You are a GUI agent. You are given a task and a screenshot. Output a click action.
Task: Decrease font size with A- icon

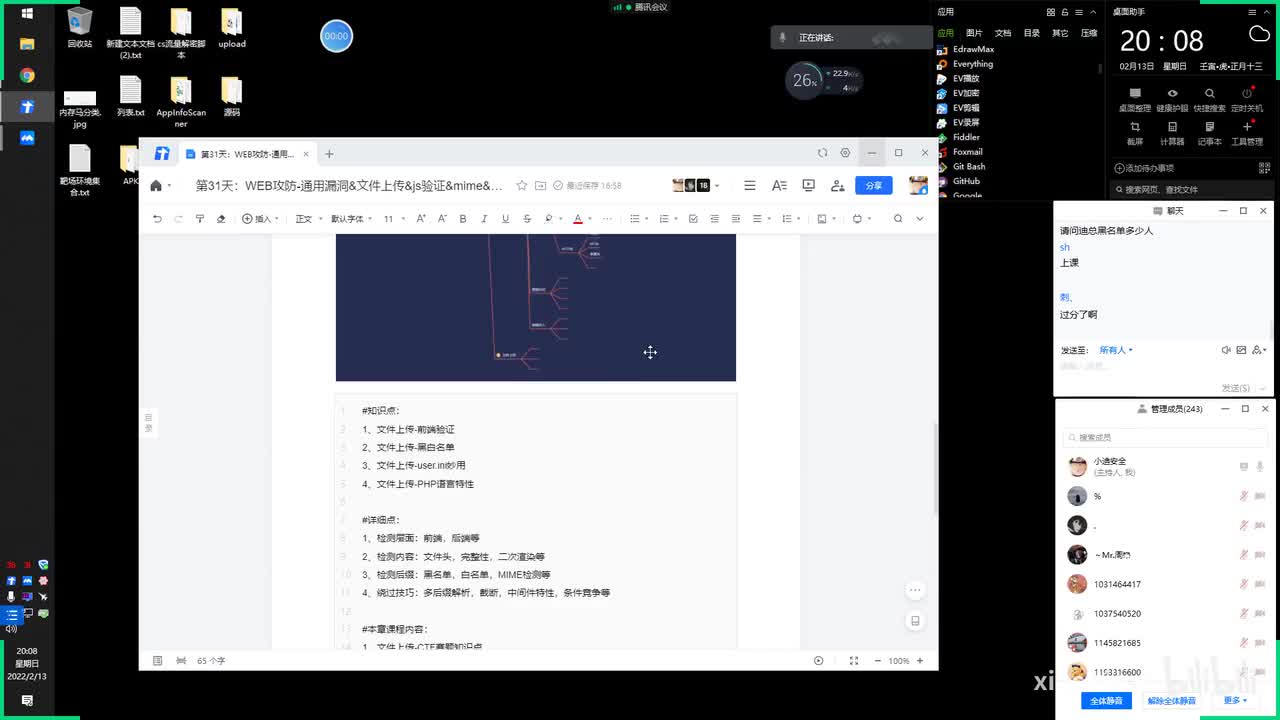tap(442, 219)
